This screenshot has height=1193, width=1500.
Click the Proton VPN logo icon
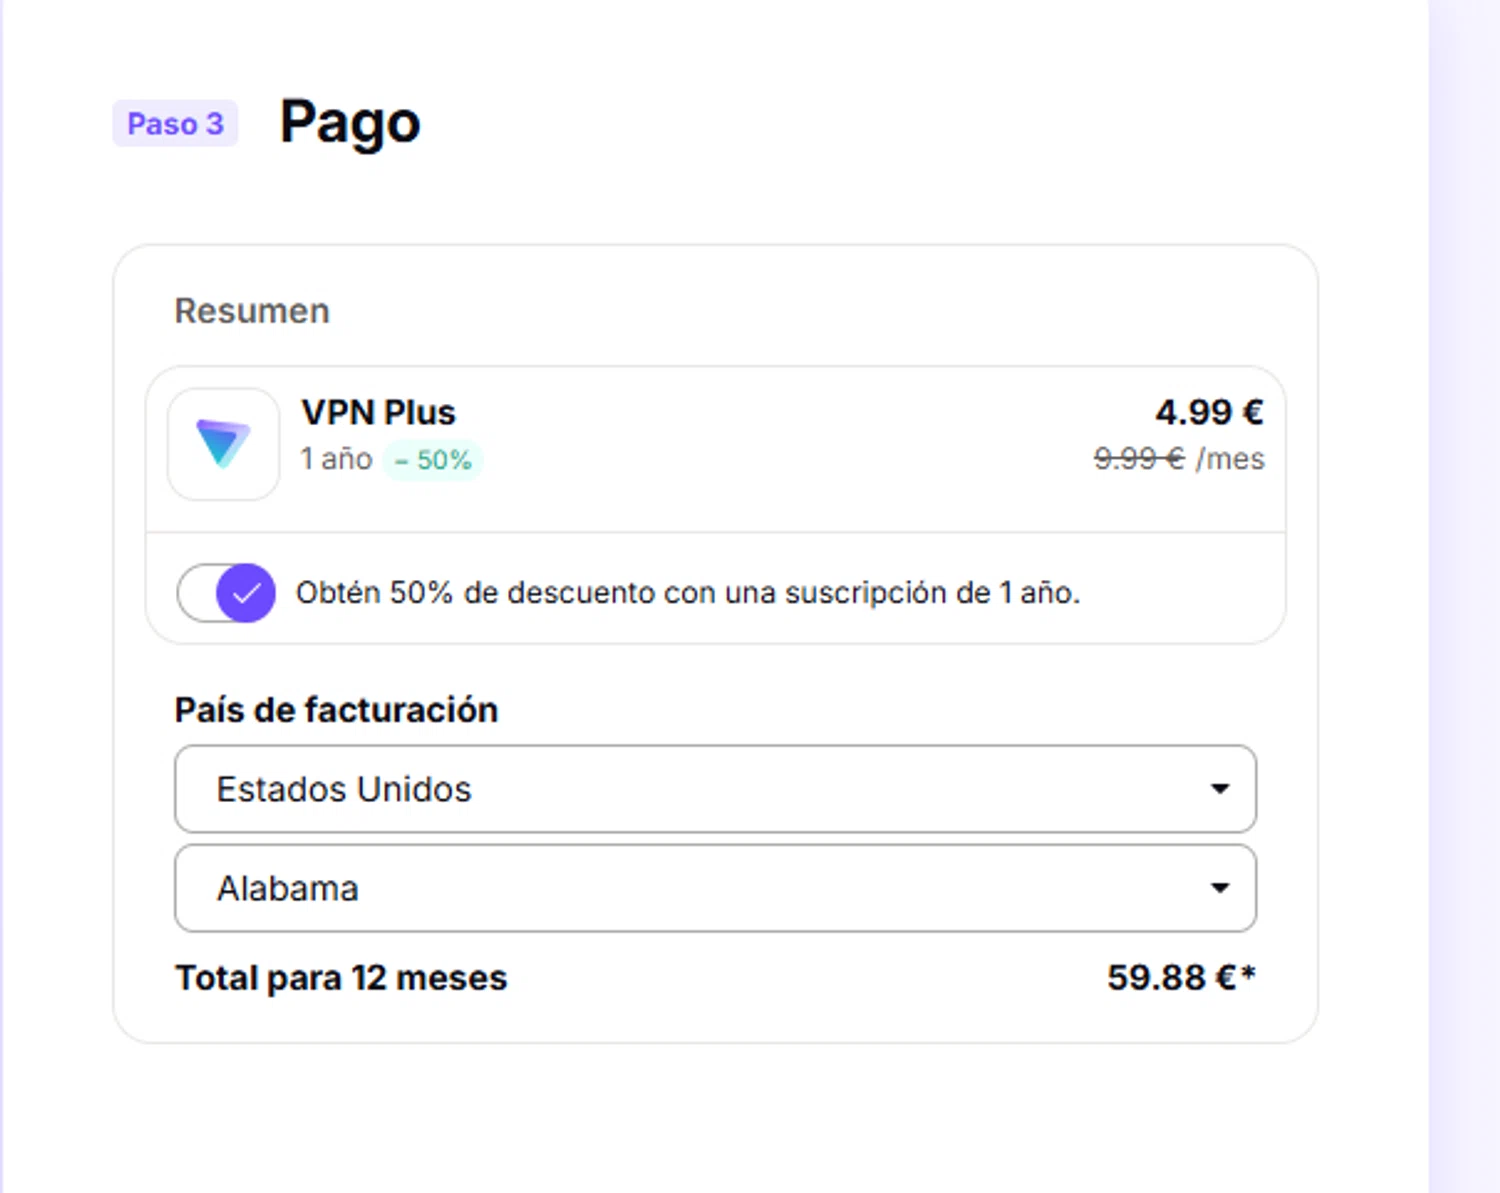point(223,443)
